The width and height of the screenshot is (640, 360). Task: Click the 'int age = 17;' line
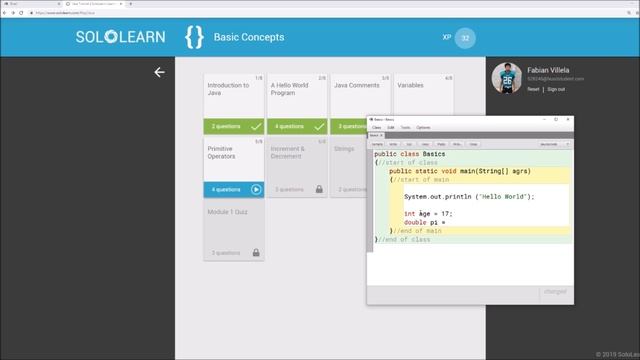pos(428,214)
